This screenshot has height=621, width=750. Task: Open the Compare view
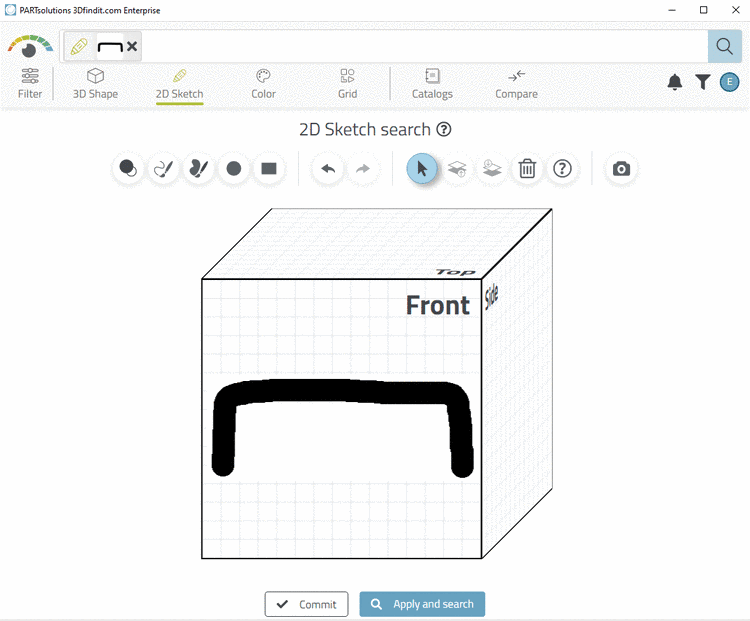[x=517, y=83]
